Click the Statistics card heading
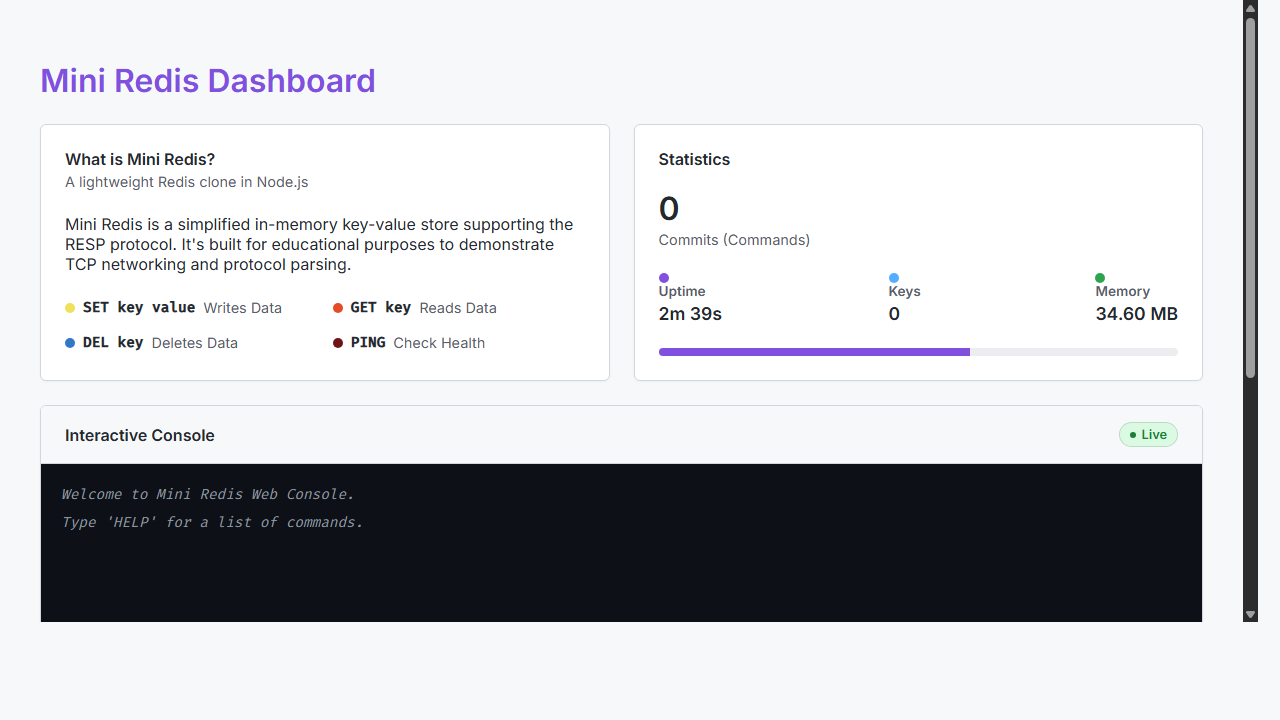This screenshot has height=720, width=1280. click(694, 159)
